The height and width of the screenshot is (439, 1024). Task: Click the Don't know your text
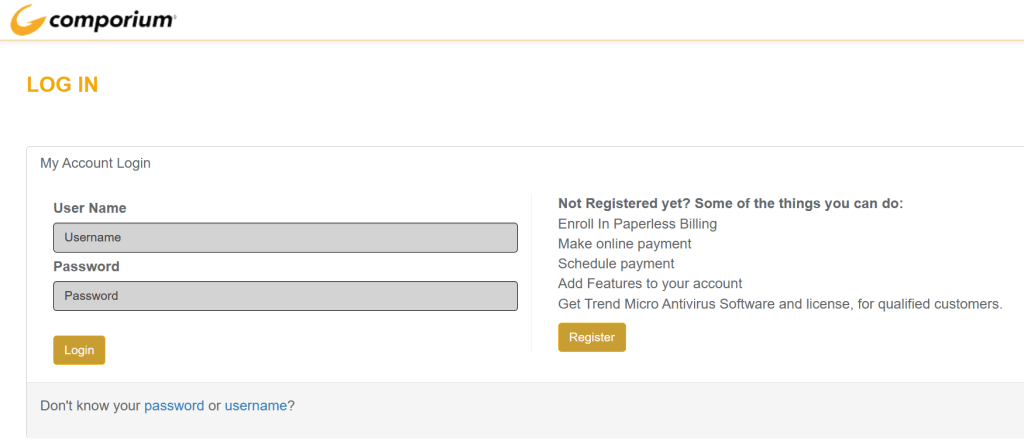point(90,406)
